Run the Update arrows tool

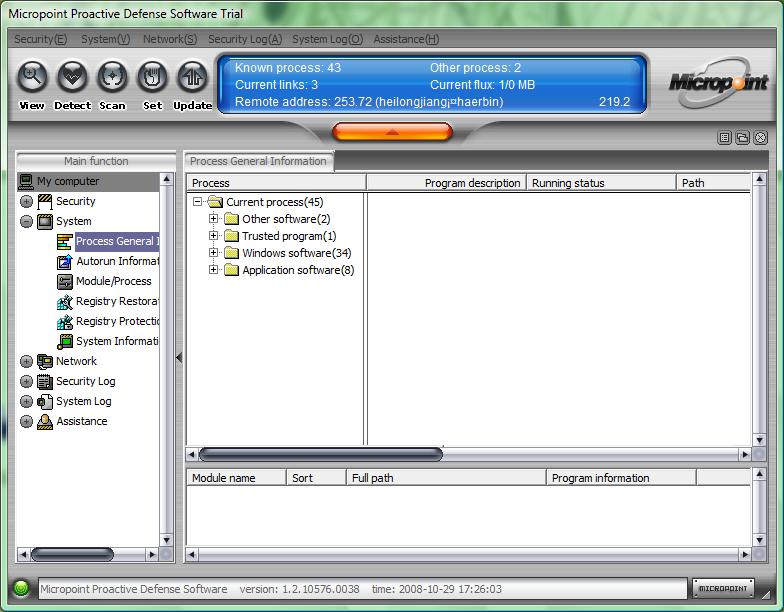(x=192, y=77)
